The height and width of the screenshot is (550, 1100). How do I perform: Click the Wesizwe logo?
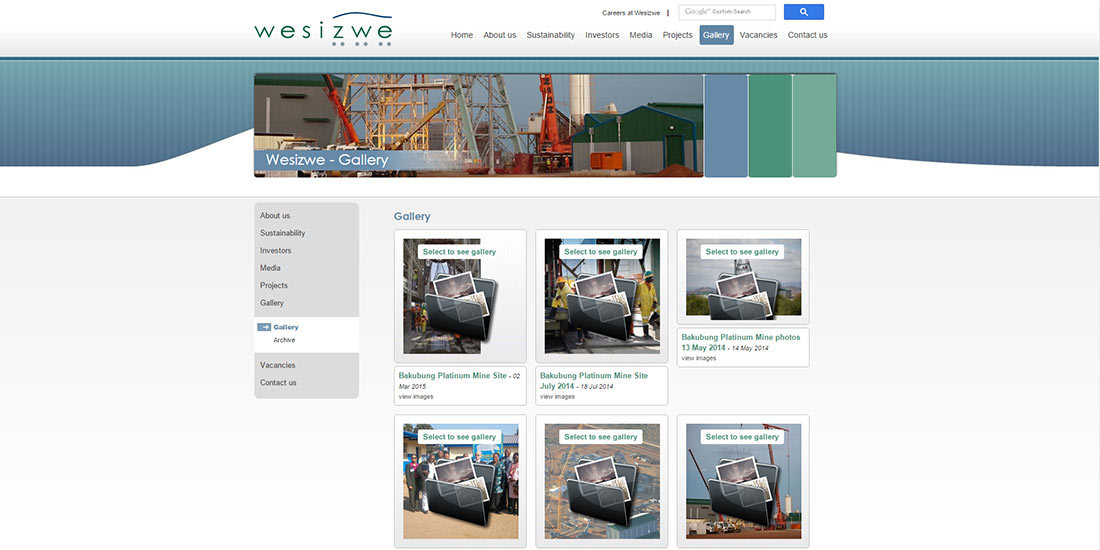323,29
